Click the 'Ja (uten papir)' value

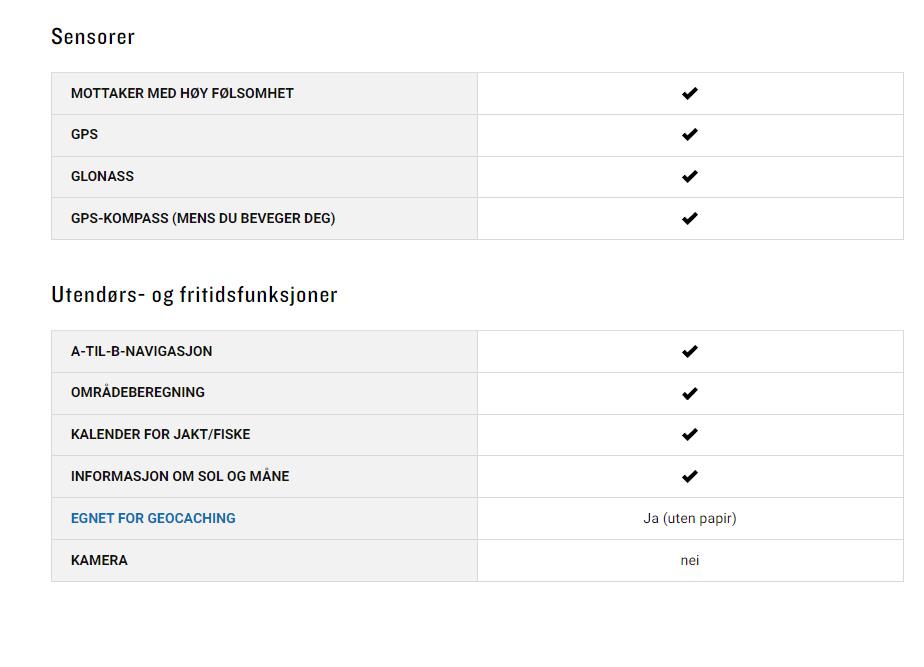[x=689, y=518]
